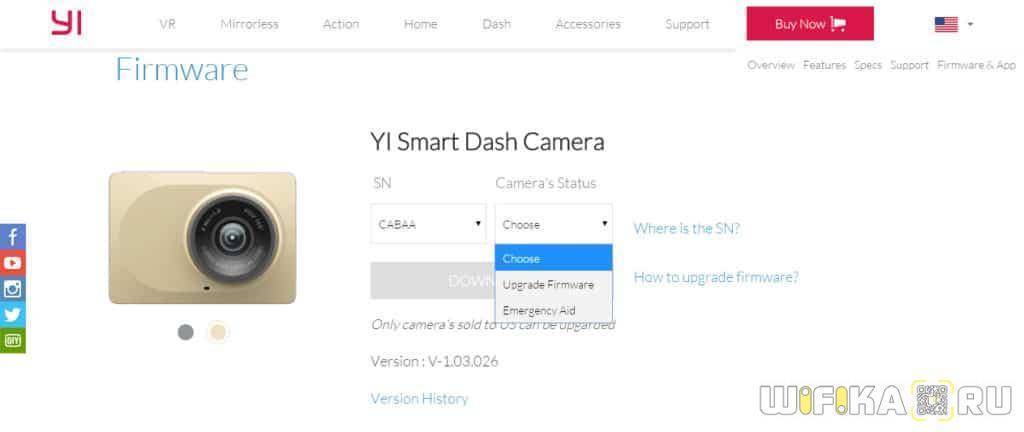Click the YI logo icon
The image size is (1024, 432).
[x=66, y=22]
